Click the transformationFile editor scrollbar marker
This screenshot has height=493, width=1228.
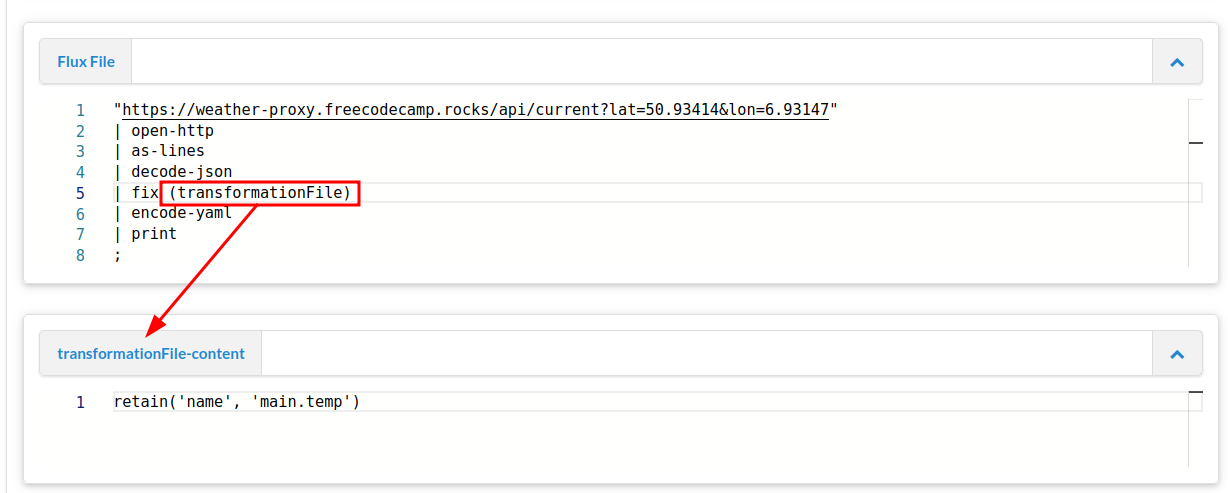pyautogui.click(x=1195, y=393)
